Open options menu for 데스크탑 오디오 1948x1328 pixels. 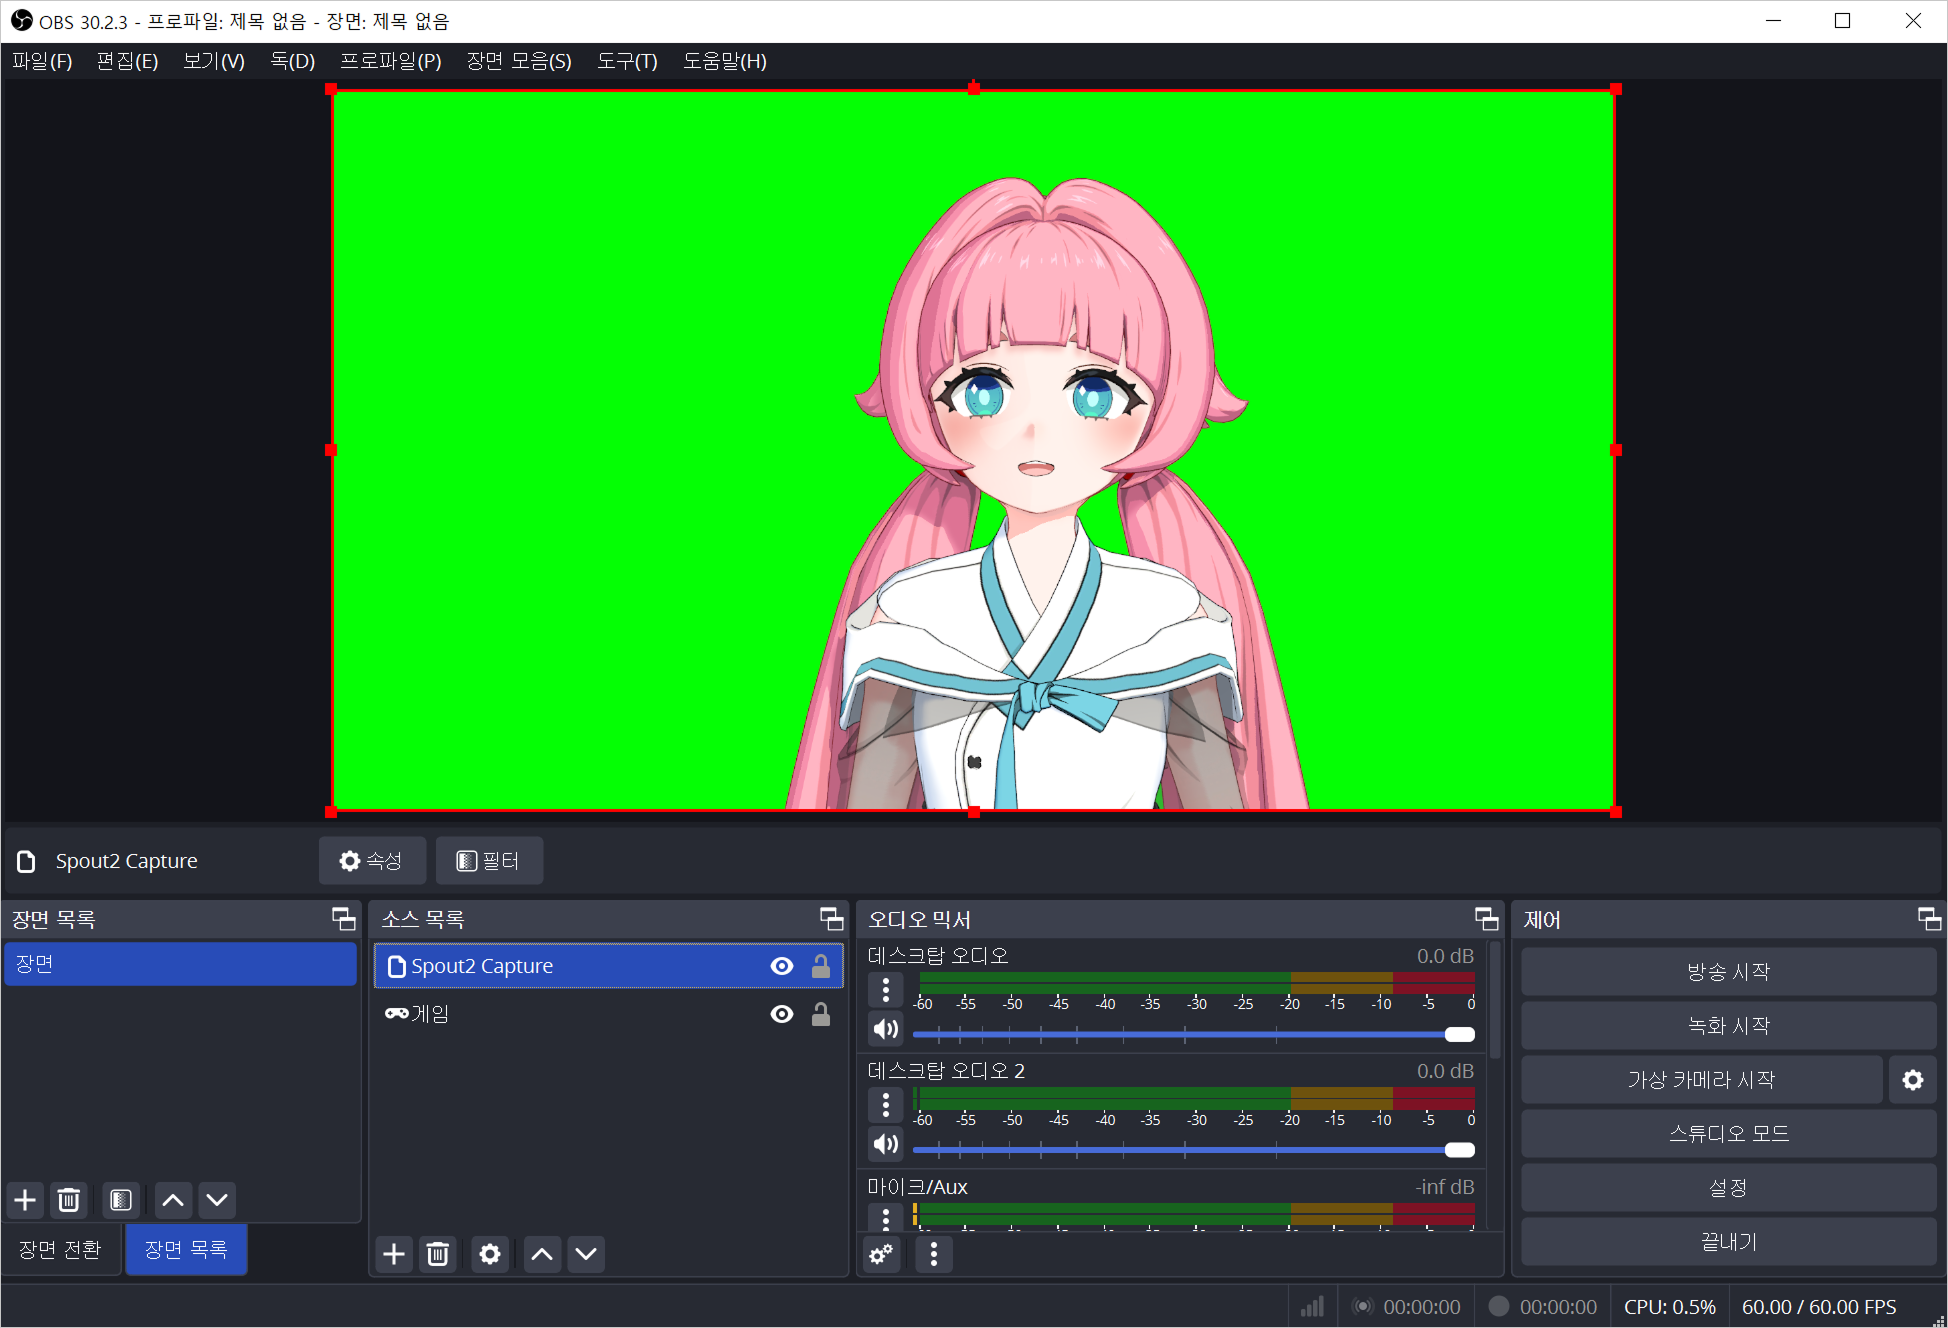[886, 989]
